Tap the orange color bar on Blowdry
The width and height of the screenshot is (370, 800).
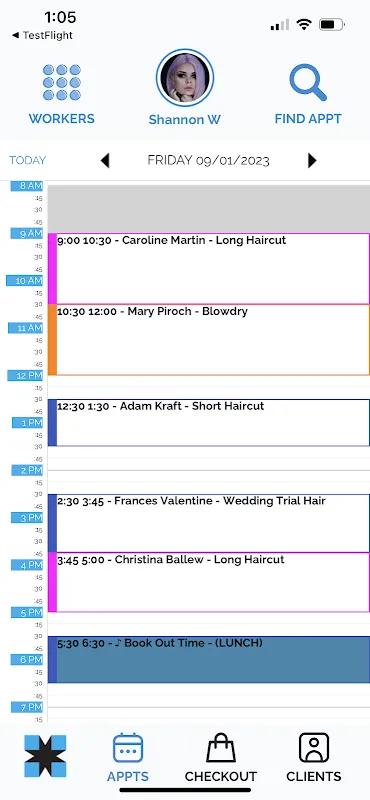click(x=52, y=340)
